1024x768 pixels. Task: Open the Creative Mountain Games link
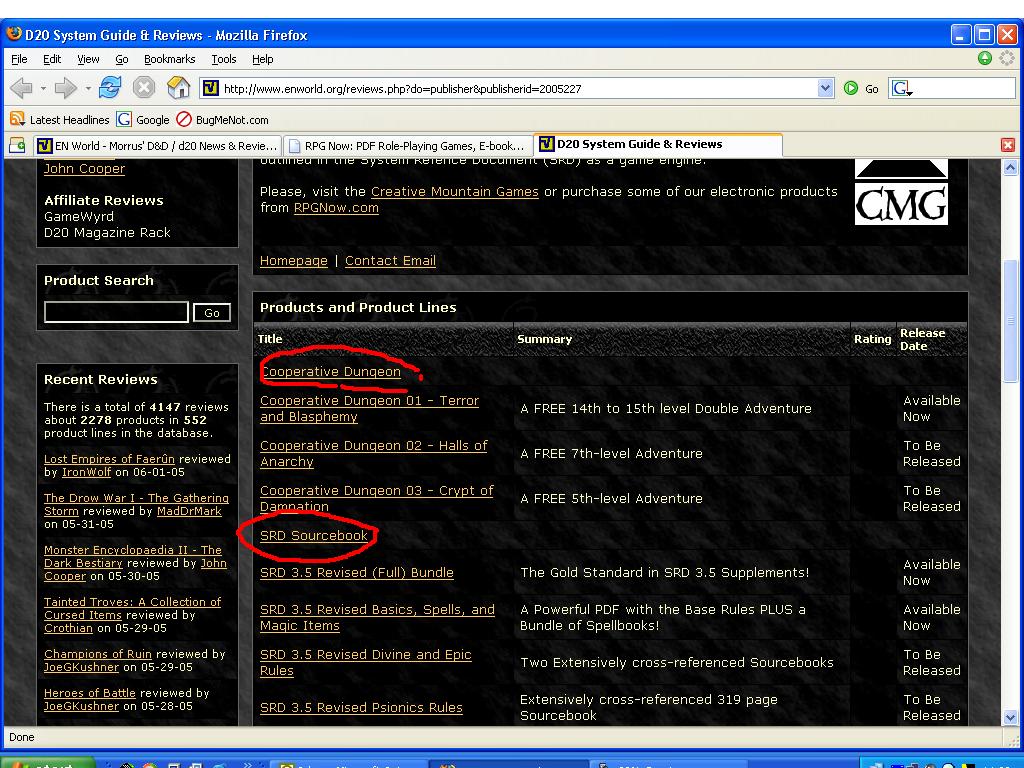point(455,191)
